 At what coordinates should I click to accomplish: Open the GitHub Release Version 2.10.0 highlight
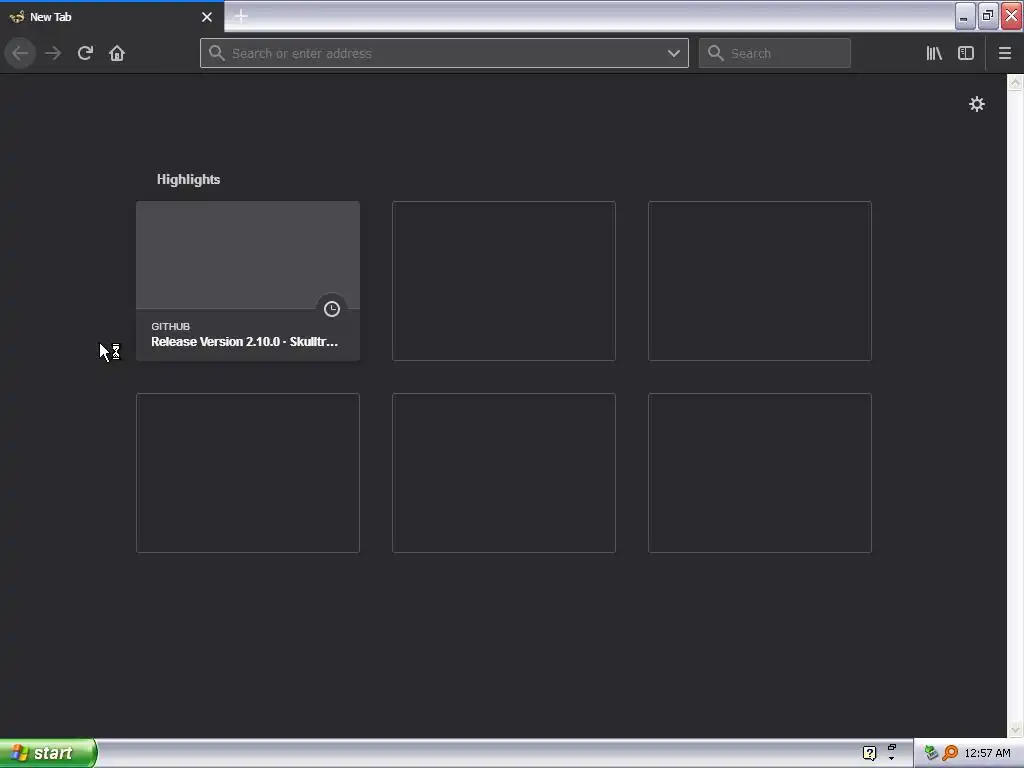(x=248, y=281)
